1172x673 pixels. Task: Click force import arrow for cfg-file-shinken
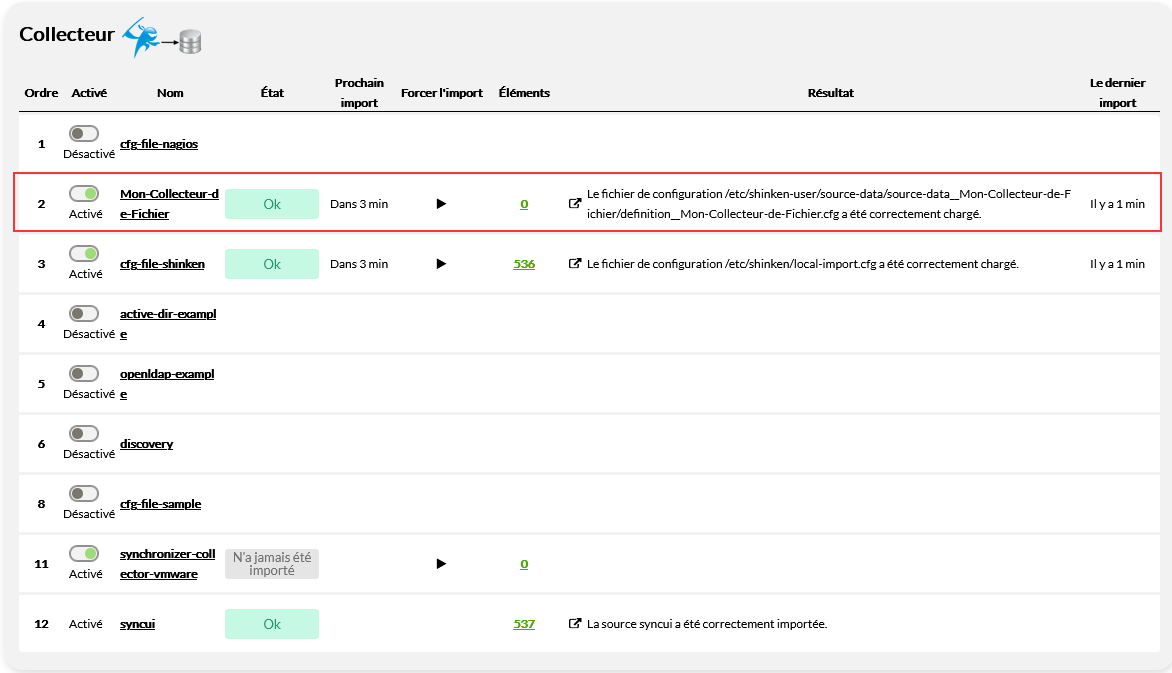[x=441, y=264]
